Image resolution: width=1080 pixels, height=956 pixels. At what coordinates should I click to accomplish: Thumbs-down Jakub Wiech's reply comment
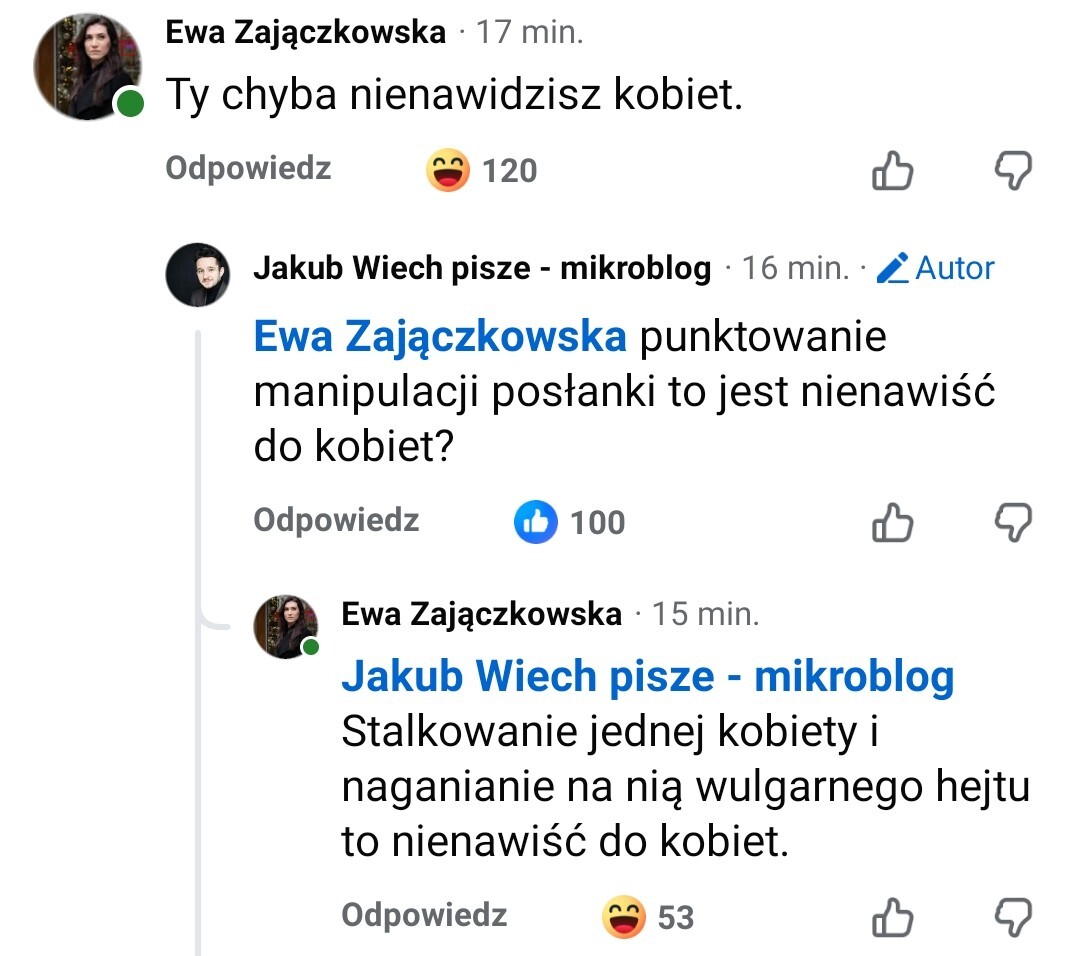click(1012, 522)
